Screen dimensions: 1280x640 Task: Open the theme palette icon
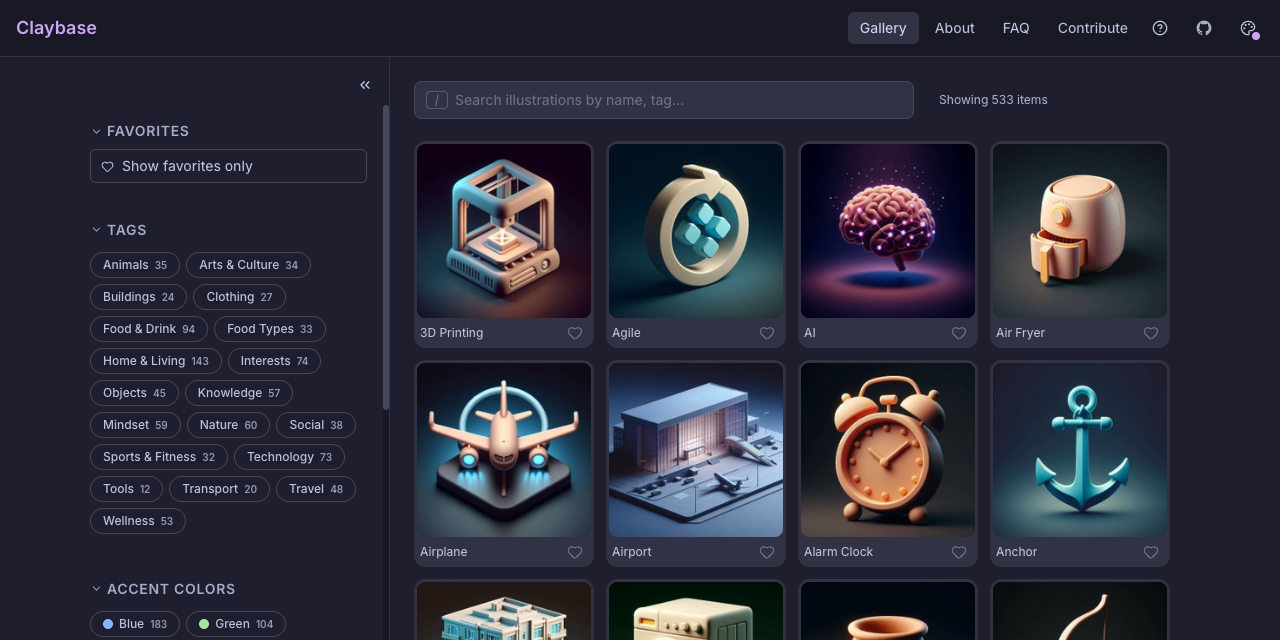pos(1248,28)
